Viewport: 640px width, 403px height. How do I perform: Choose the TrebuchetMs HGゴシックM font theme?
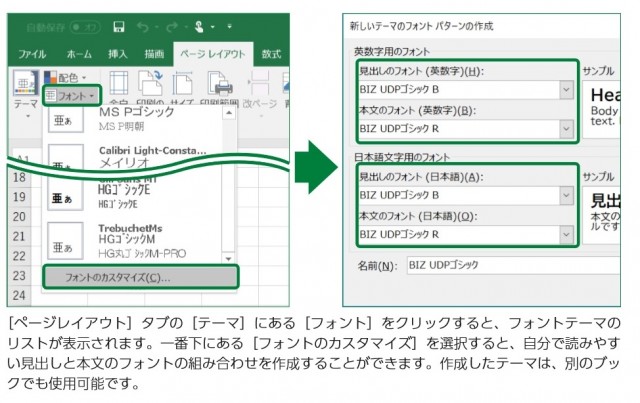[x=135, y=241]
